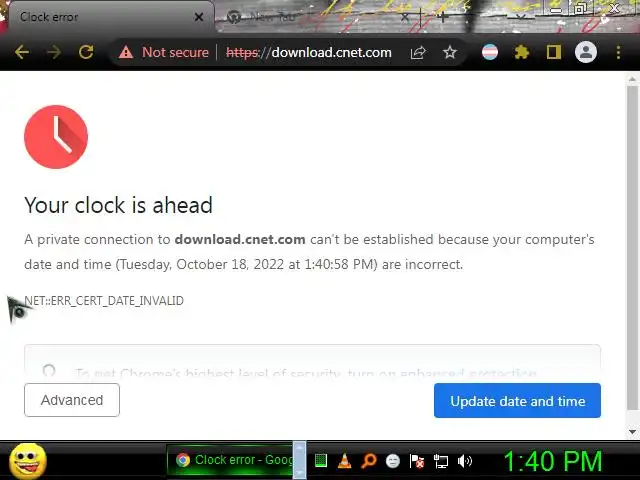Open the Extensions puzzle piece menu
This screenshot has width=640, height=480.
522,52
